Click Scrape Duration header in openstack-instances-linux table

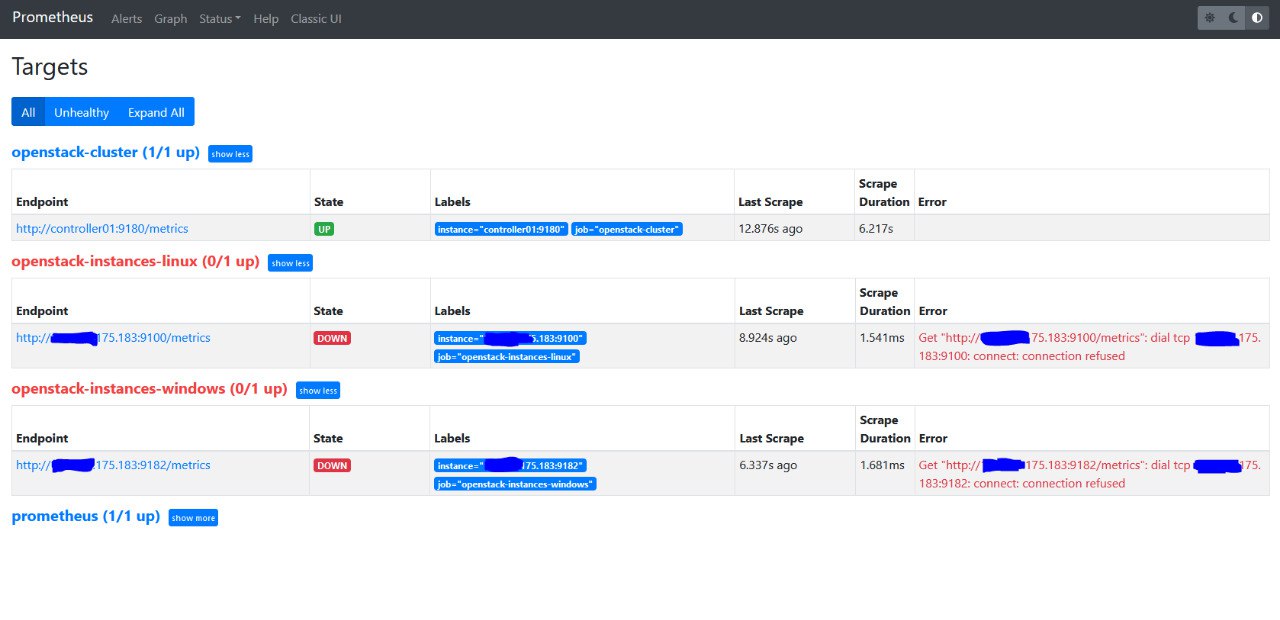pyautogui.click(x=885, y=302)
